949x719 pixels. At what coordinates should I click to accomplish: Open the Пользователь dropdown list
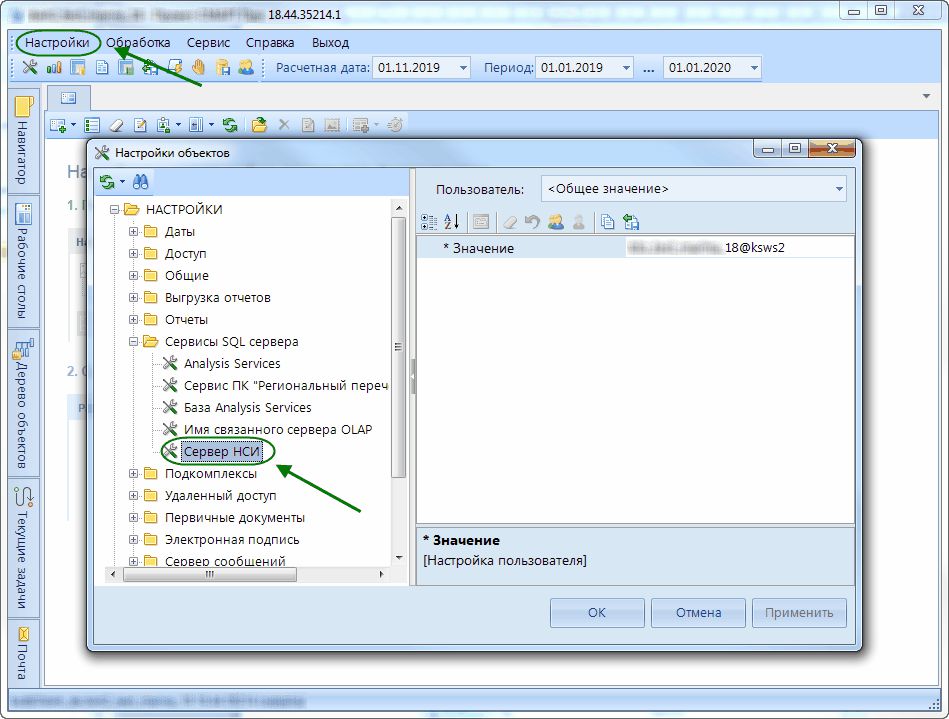point(838,189)
